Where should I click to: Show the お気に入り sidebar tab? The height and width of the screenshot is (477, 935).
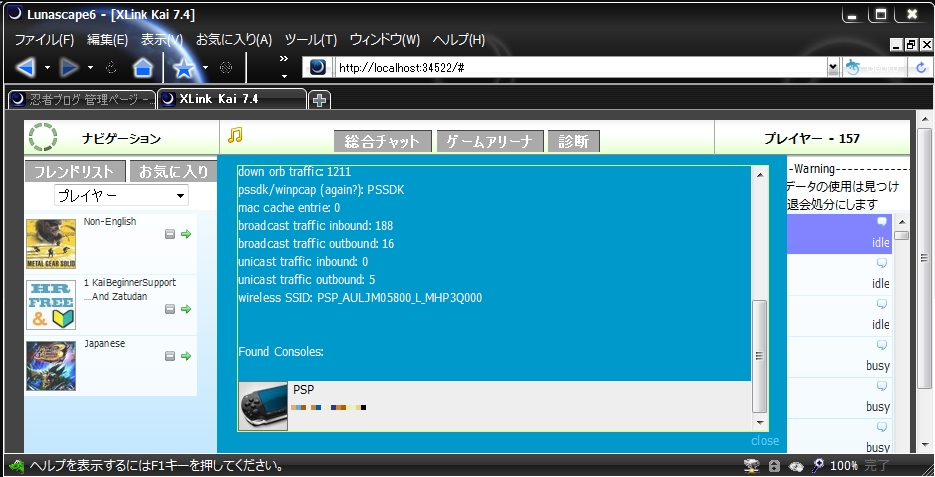[173, 172]
